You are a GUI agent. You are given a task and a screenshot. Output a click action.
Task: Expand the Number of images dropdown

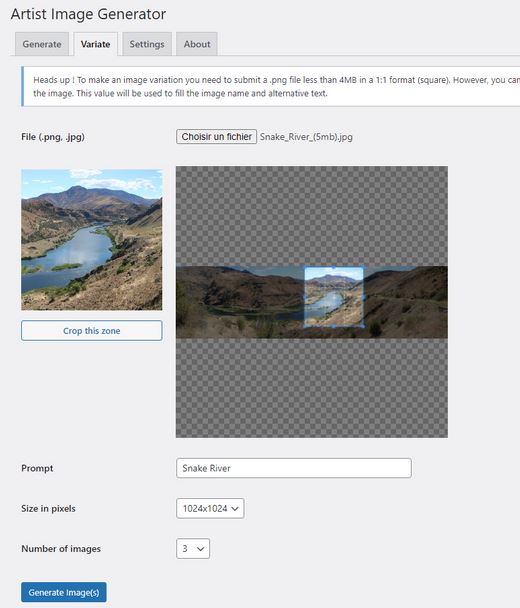(x=193, y=549)
